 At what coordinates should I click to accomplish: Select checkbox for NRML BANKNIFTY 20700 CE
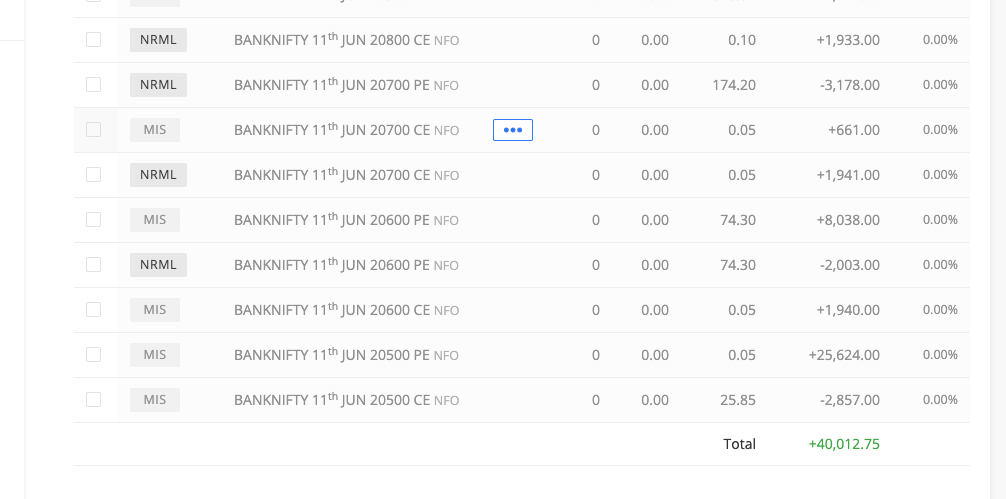(93, 175)
